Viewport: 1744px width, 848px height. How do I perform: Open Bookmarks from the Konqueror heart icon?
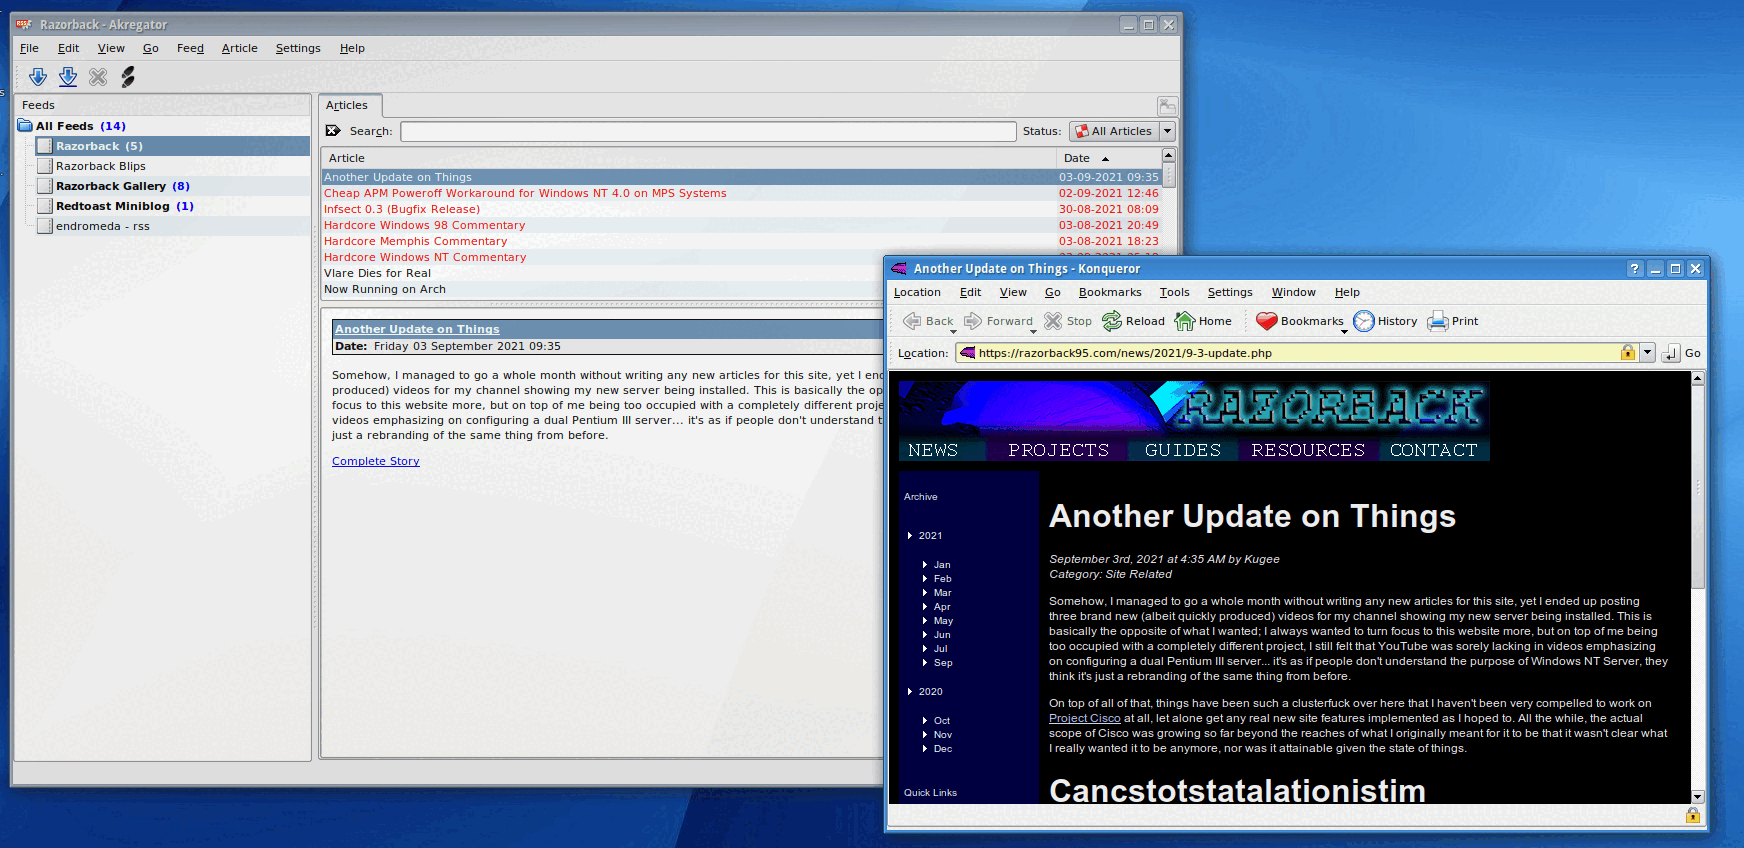click(1267, 321)
